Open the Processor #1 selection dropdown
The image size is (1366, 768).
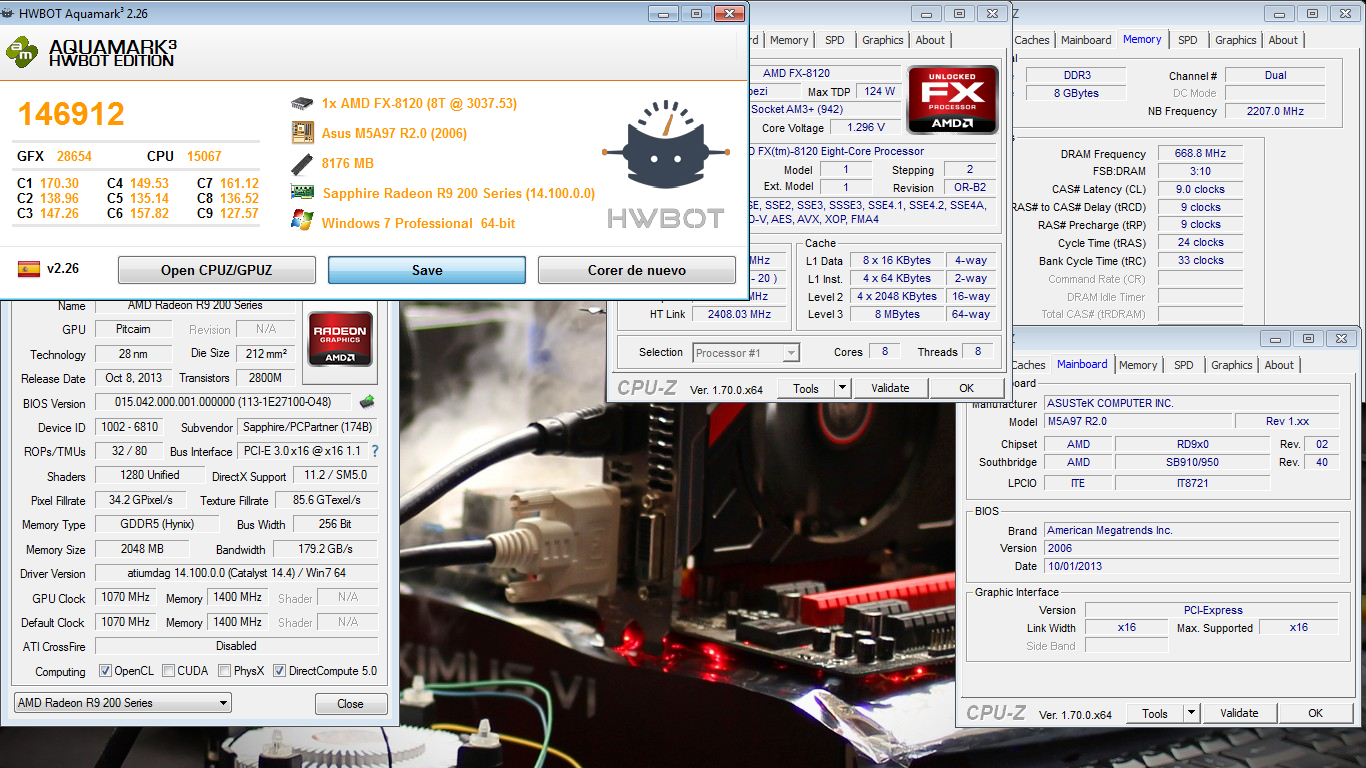[746, 352]
